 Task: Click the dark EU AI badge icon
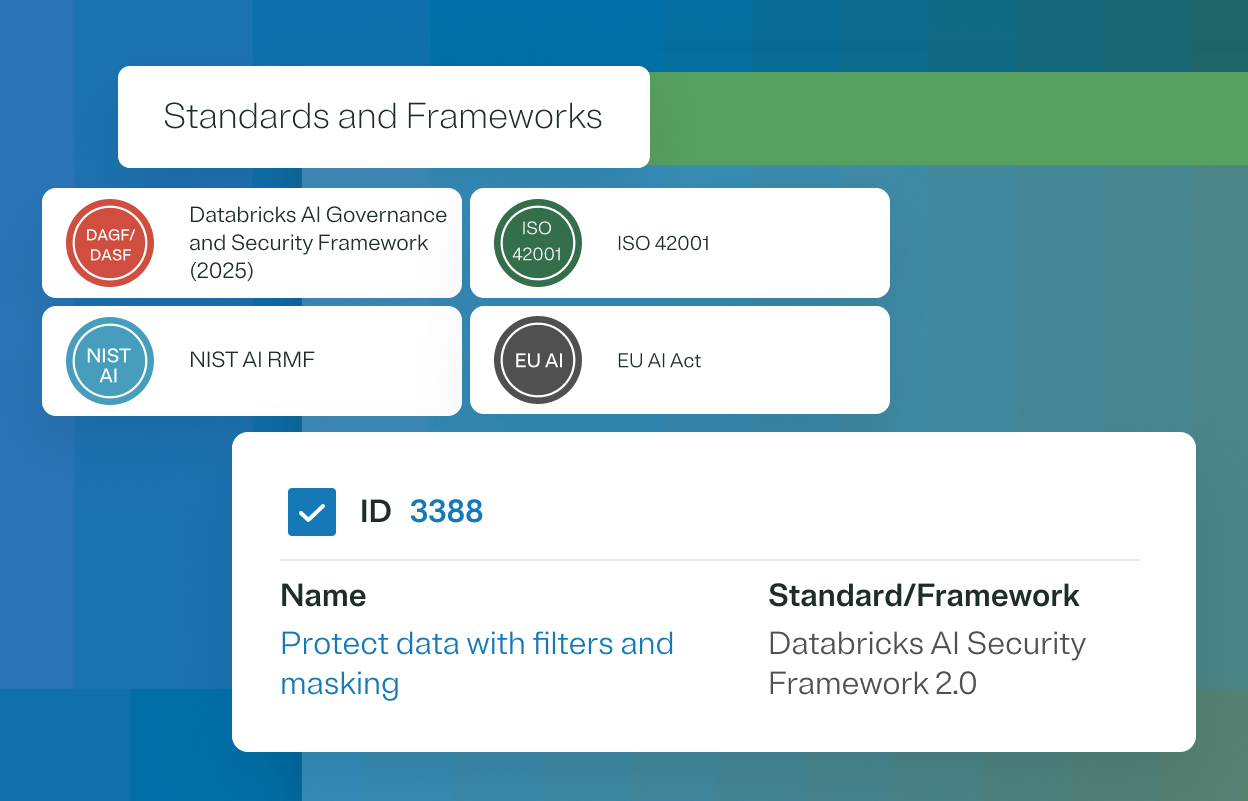[x=537, y=360]
